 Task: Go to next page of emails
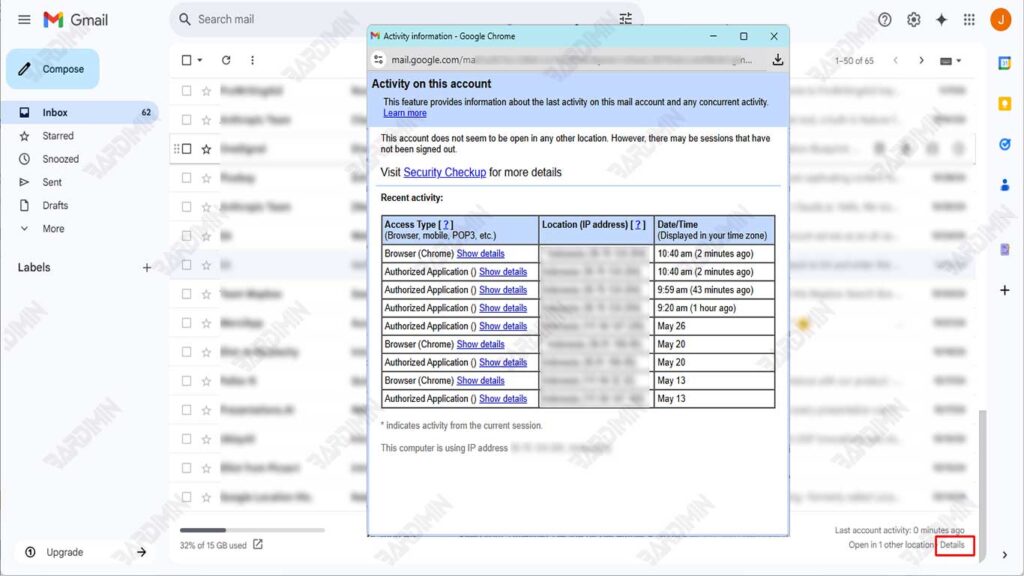pyautogui.click(x=921, y=60)
